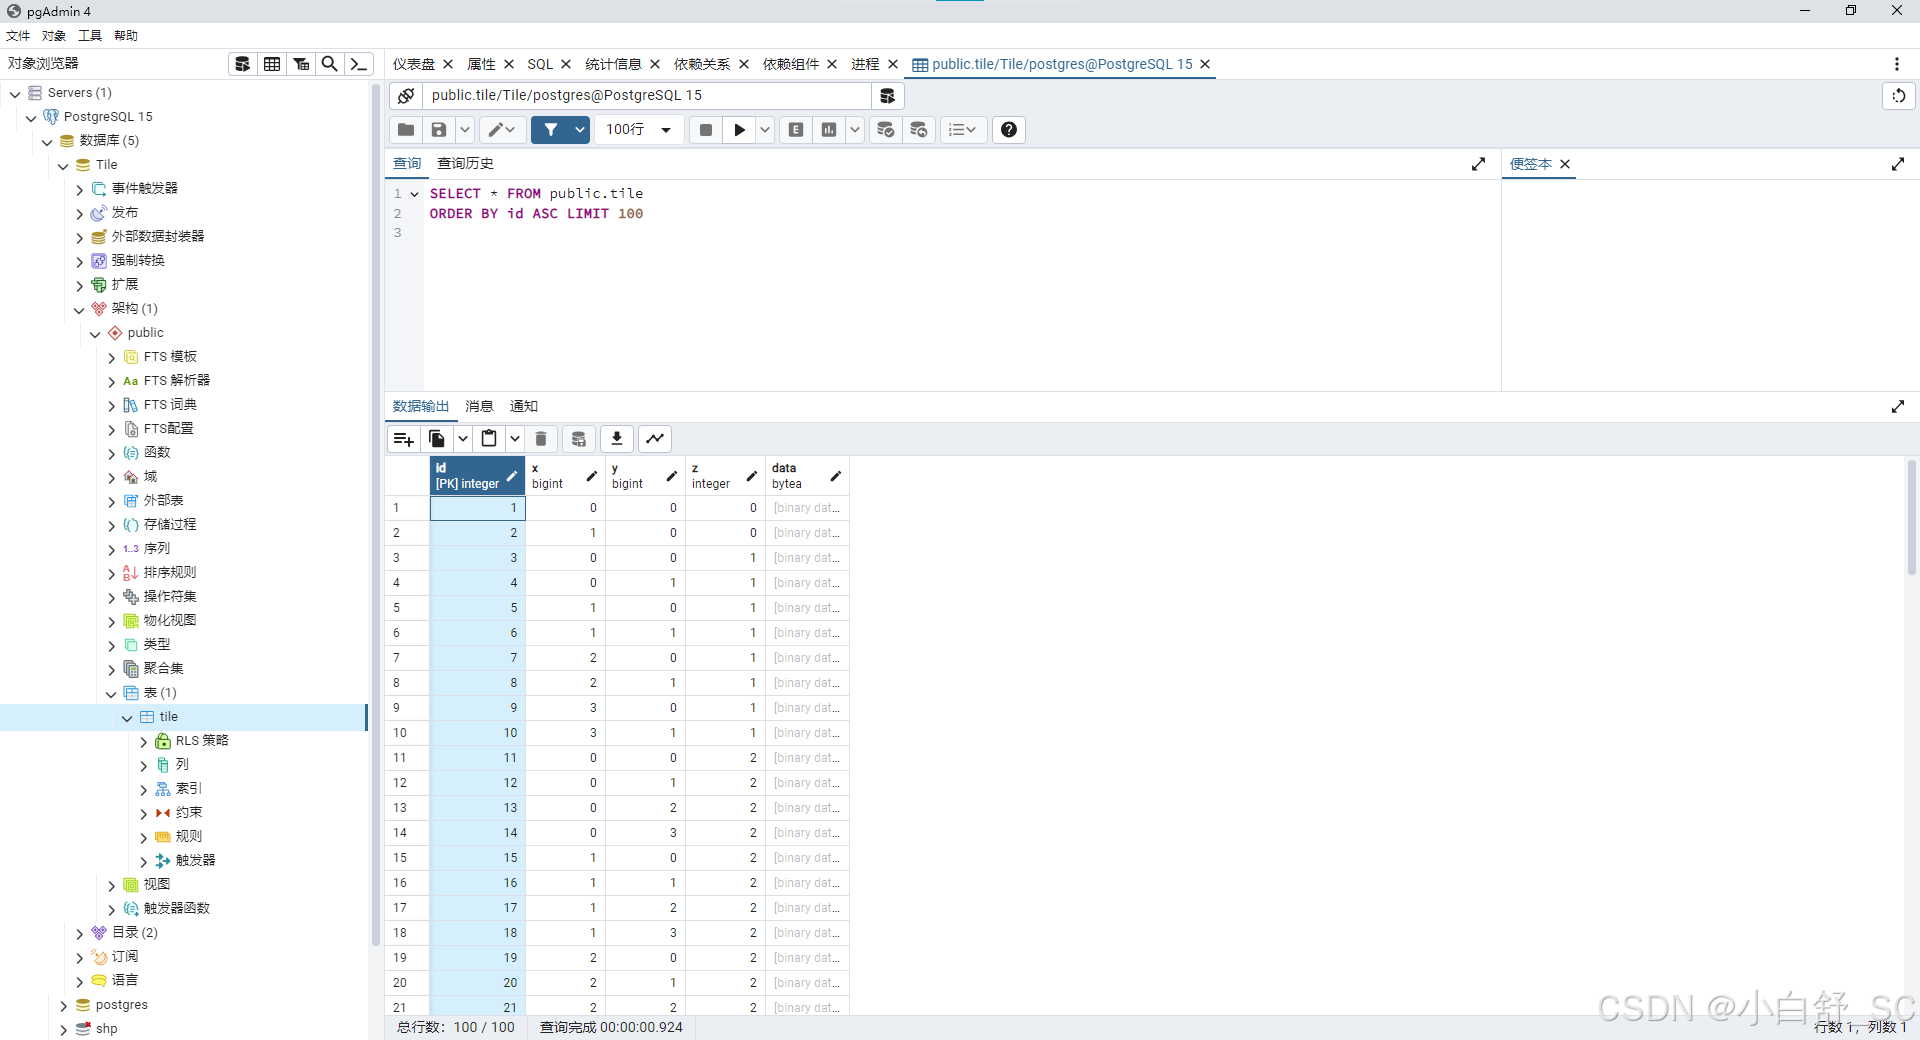Open the 100行 row limit dropdown

click(639, 130)
